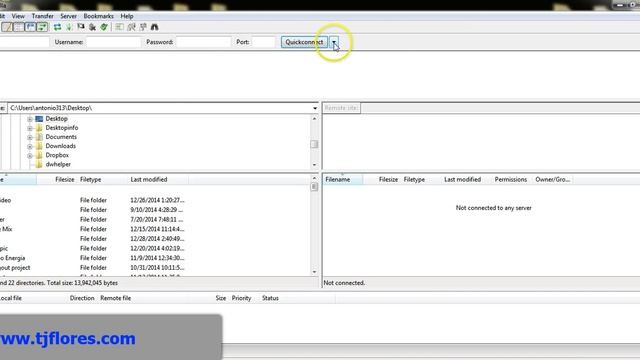
Task: Open the Quickconnect history dropdown arrow
Action: click(x=334, y=42)
